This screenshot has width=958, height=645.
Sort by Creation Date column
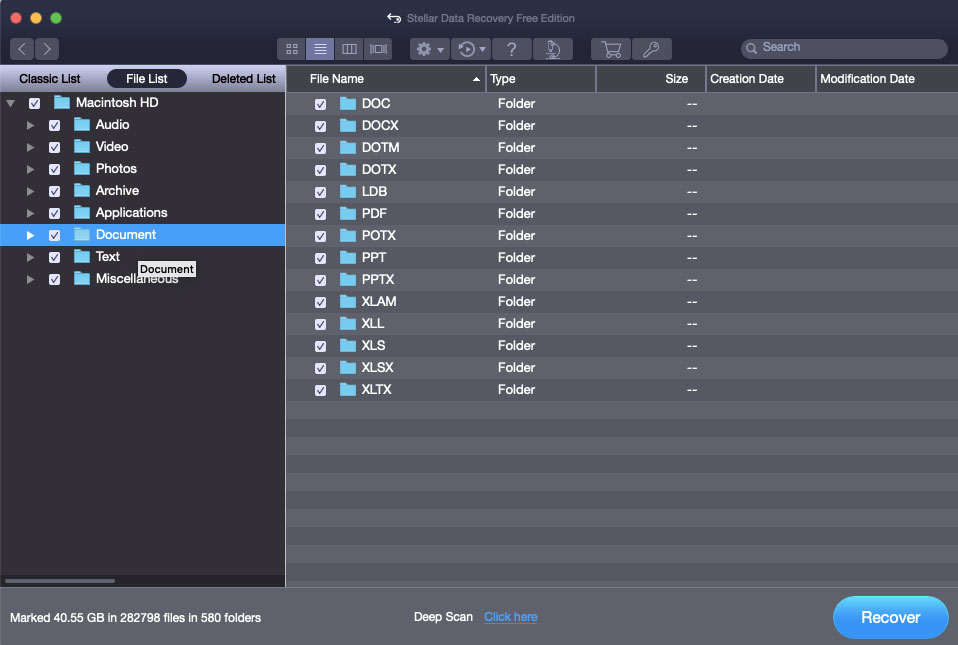pos(761,79)
